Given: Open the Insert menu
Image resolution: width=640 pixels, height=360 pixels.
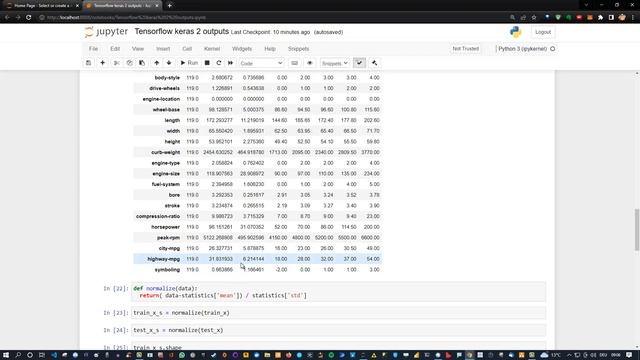Looking at the screenshot, I should tap(163, 49).
